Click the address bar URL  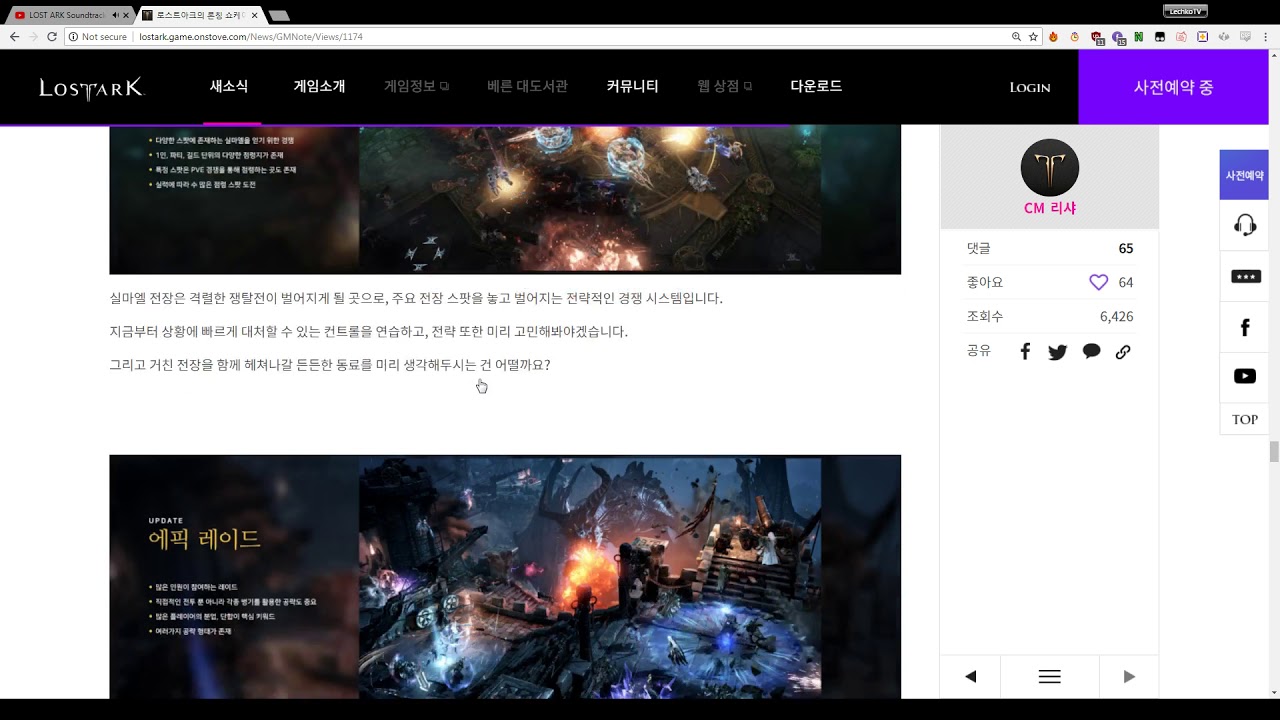[250, 36]
